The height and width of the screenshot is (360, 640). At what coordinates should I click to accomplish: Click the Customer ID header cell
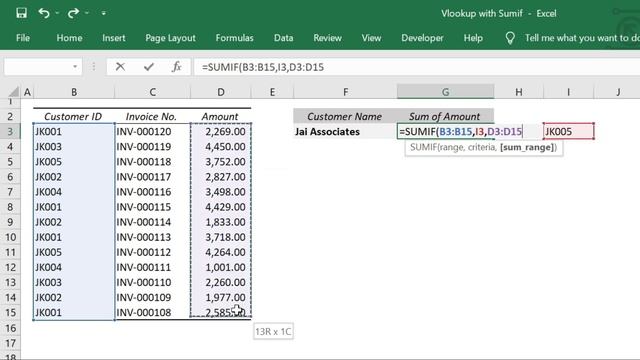(74, 116)
